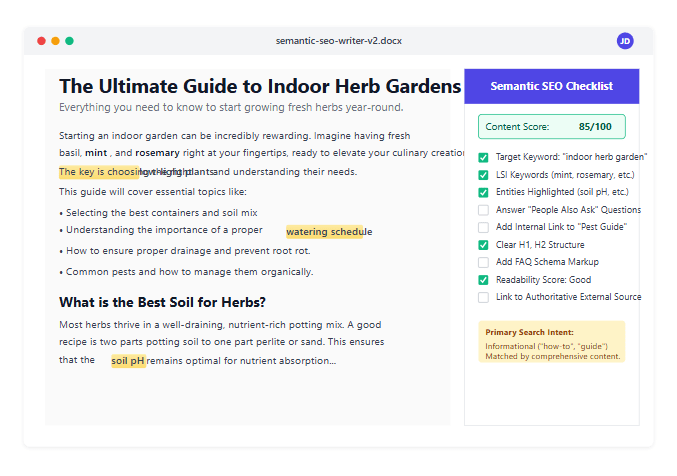This screenshot has width=677, height=476.
Task: Click bullet "Selecting the best containers and soil mix"
Action: click(x=158, y=213)
